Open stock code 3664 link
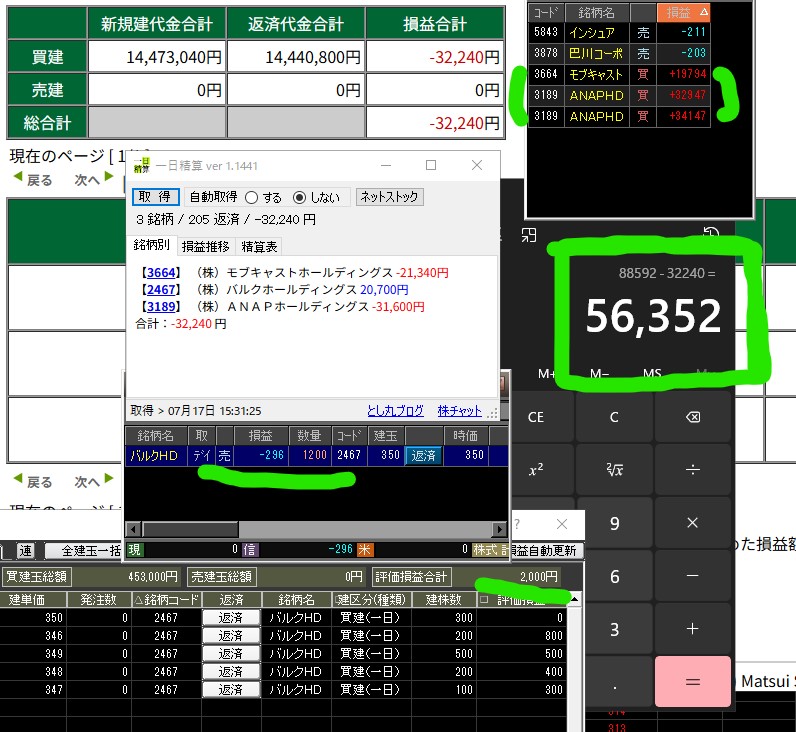The width and height of the screenshot is (796, 732). point(161,273)
